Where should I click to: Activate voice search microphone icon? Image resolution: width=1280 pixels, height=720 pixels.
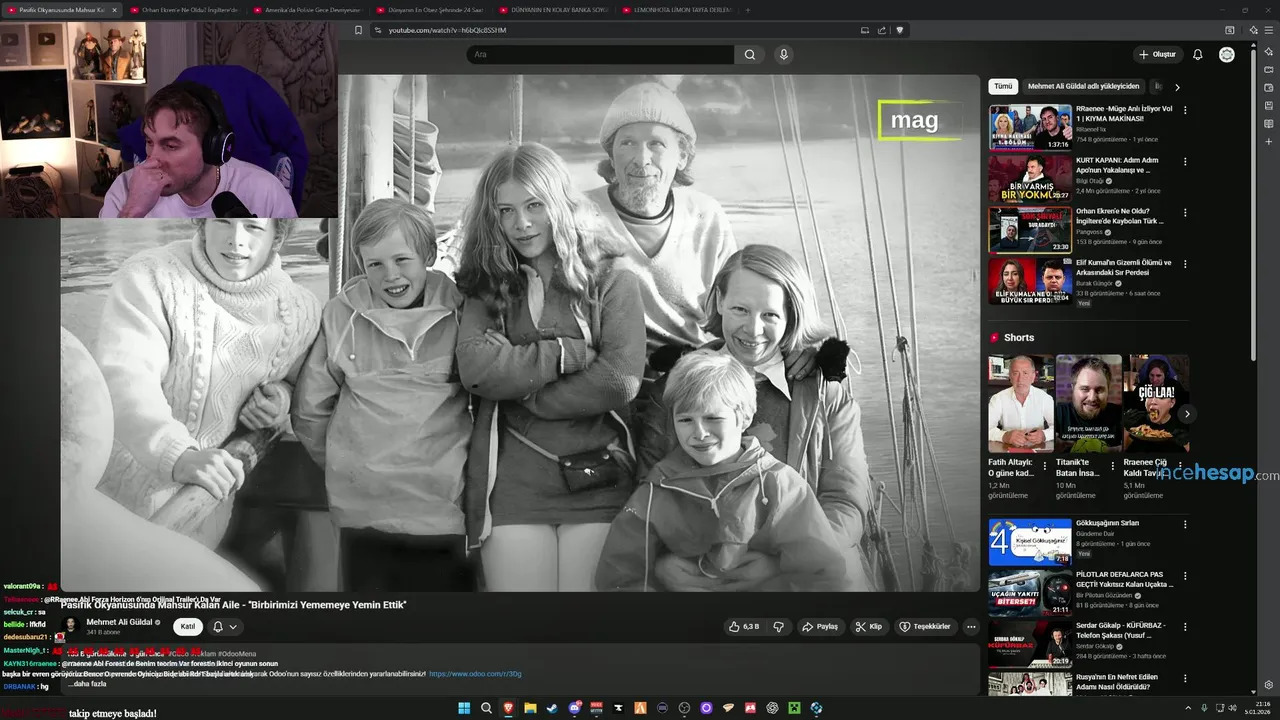click(x=784, y=55)
